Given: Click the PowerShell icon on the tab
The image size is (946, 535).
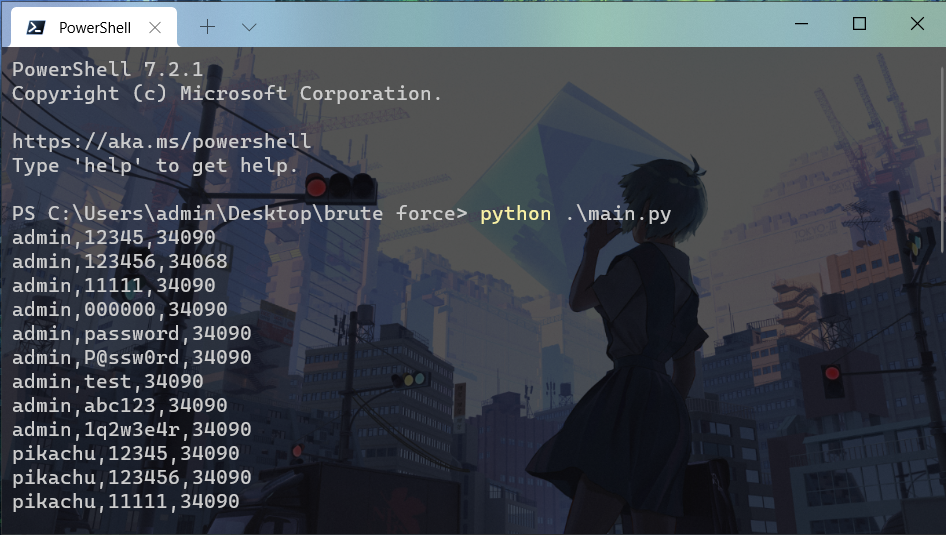Looking at the screenshot, I should click(x=36, y=27).
